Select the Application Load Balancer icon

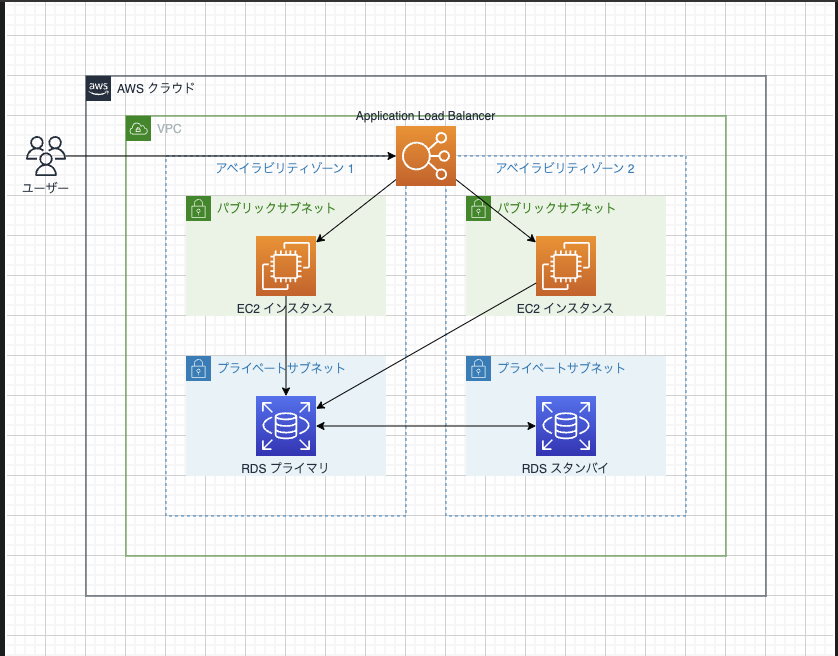click(425, 156)
